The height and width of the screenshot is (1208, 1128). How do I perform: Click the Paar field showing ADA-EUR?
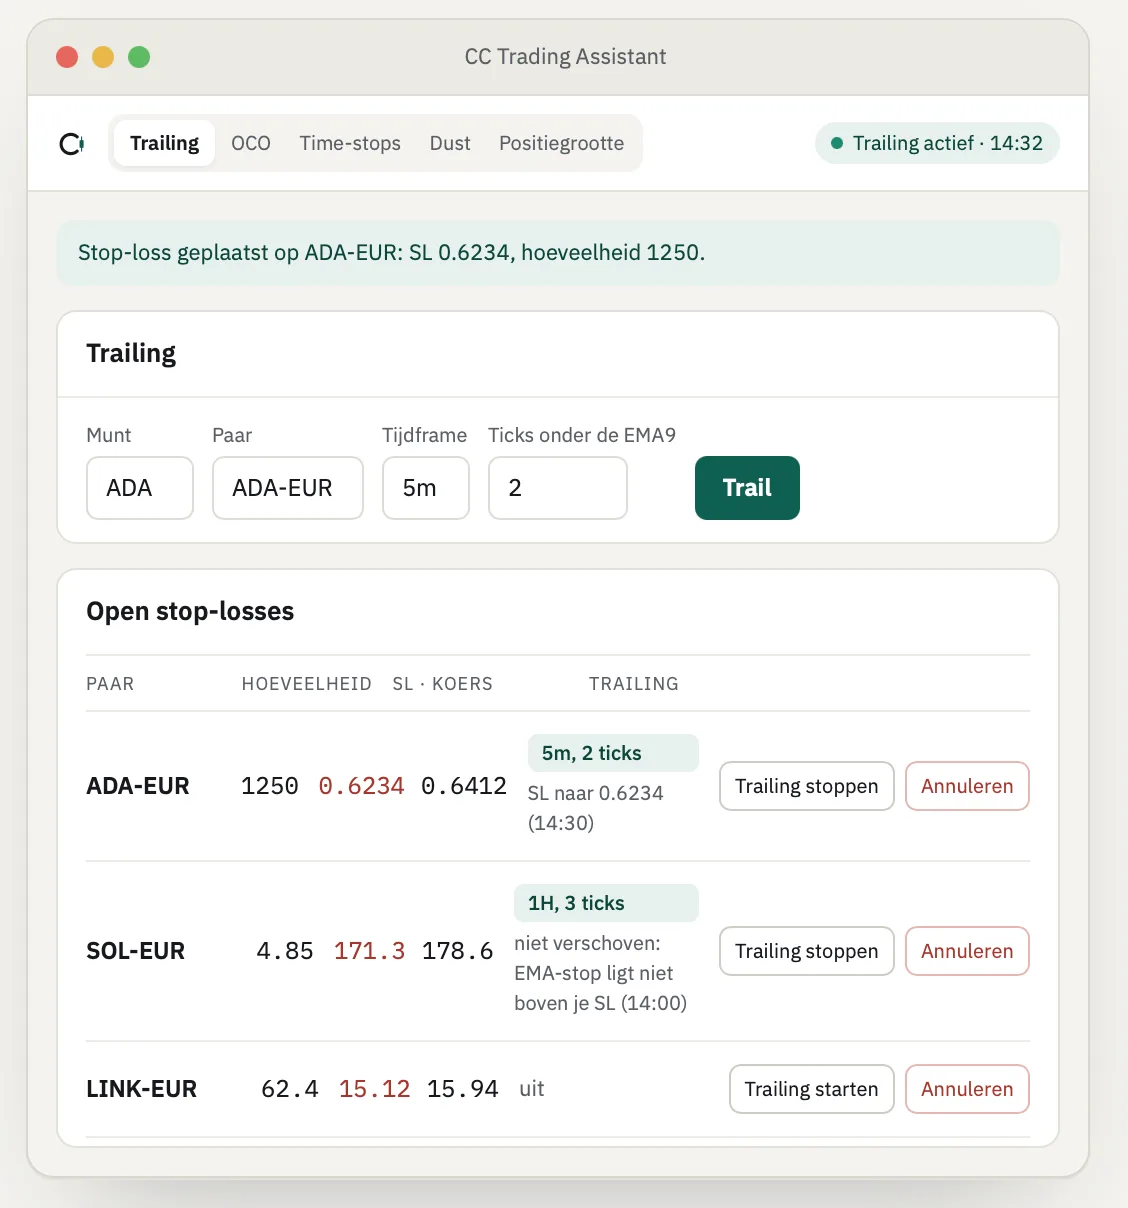click(288, 488)
